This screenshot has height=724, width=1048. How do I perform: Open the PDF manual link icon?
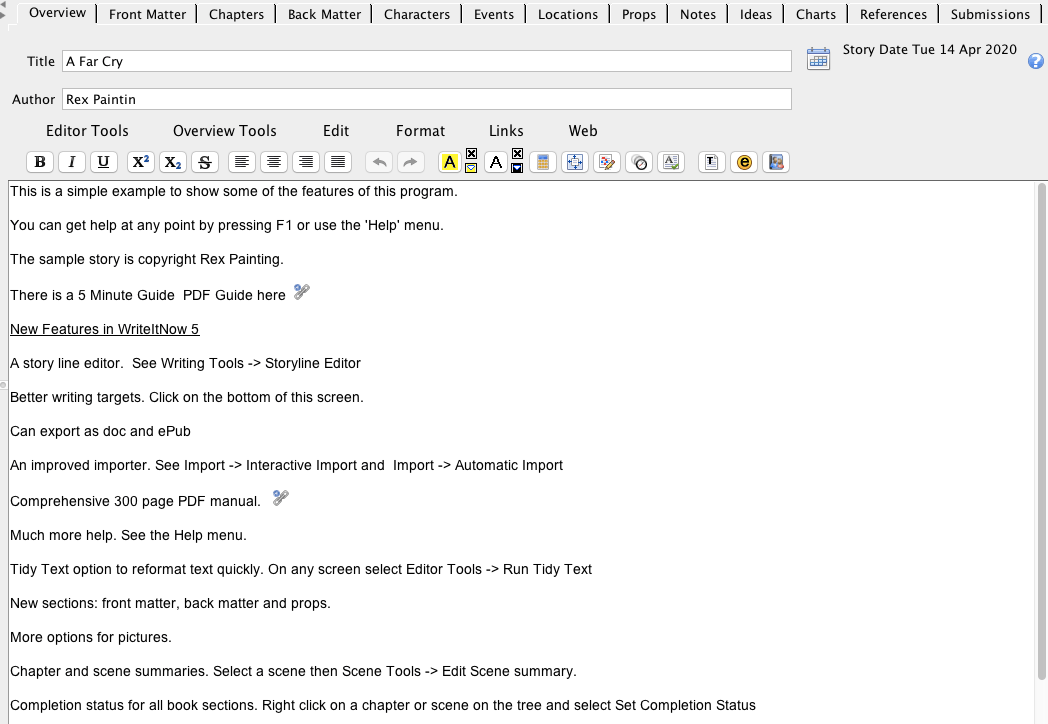click(x=281, y=498)
